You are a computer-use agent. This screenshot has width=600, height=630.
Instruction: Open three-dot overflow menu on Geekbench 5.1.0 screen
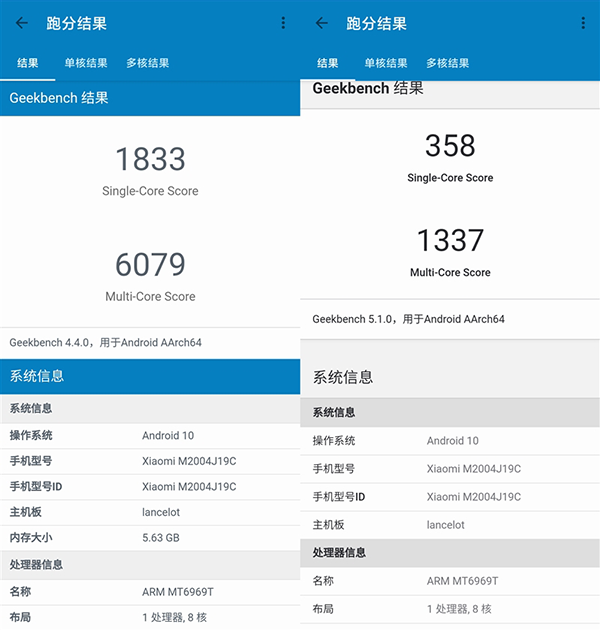[x=583, y=23]
